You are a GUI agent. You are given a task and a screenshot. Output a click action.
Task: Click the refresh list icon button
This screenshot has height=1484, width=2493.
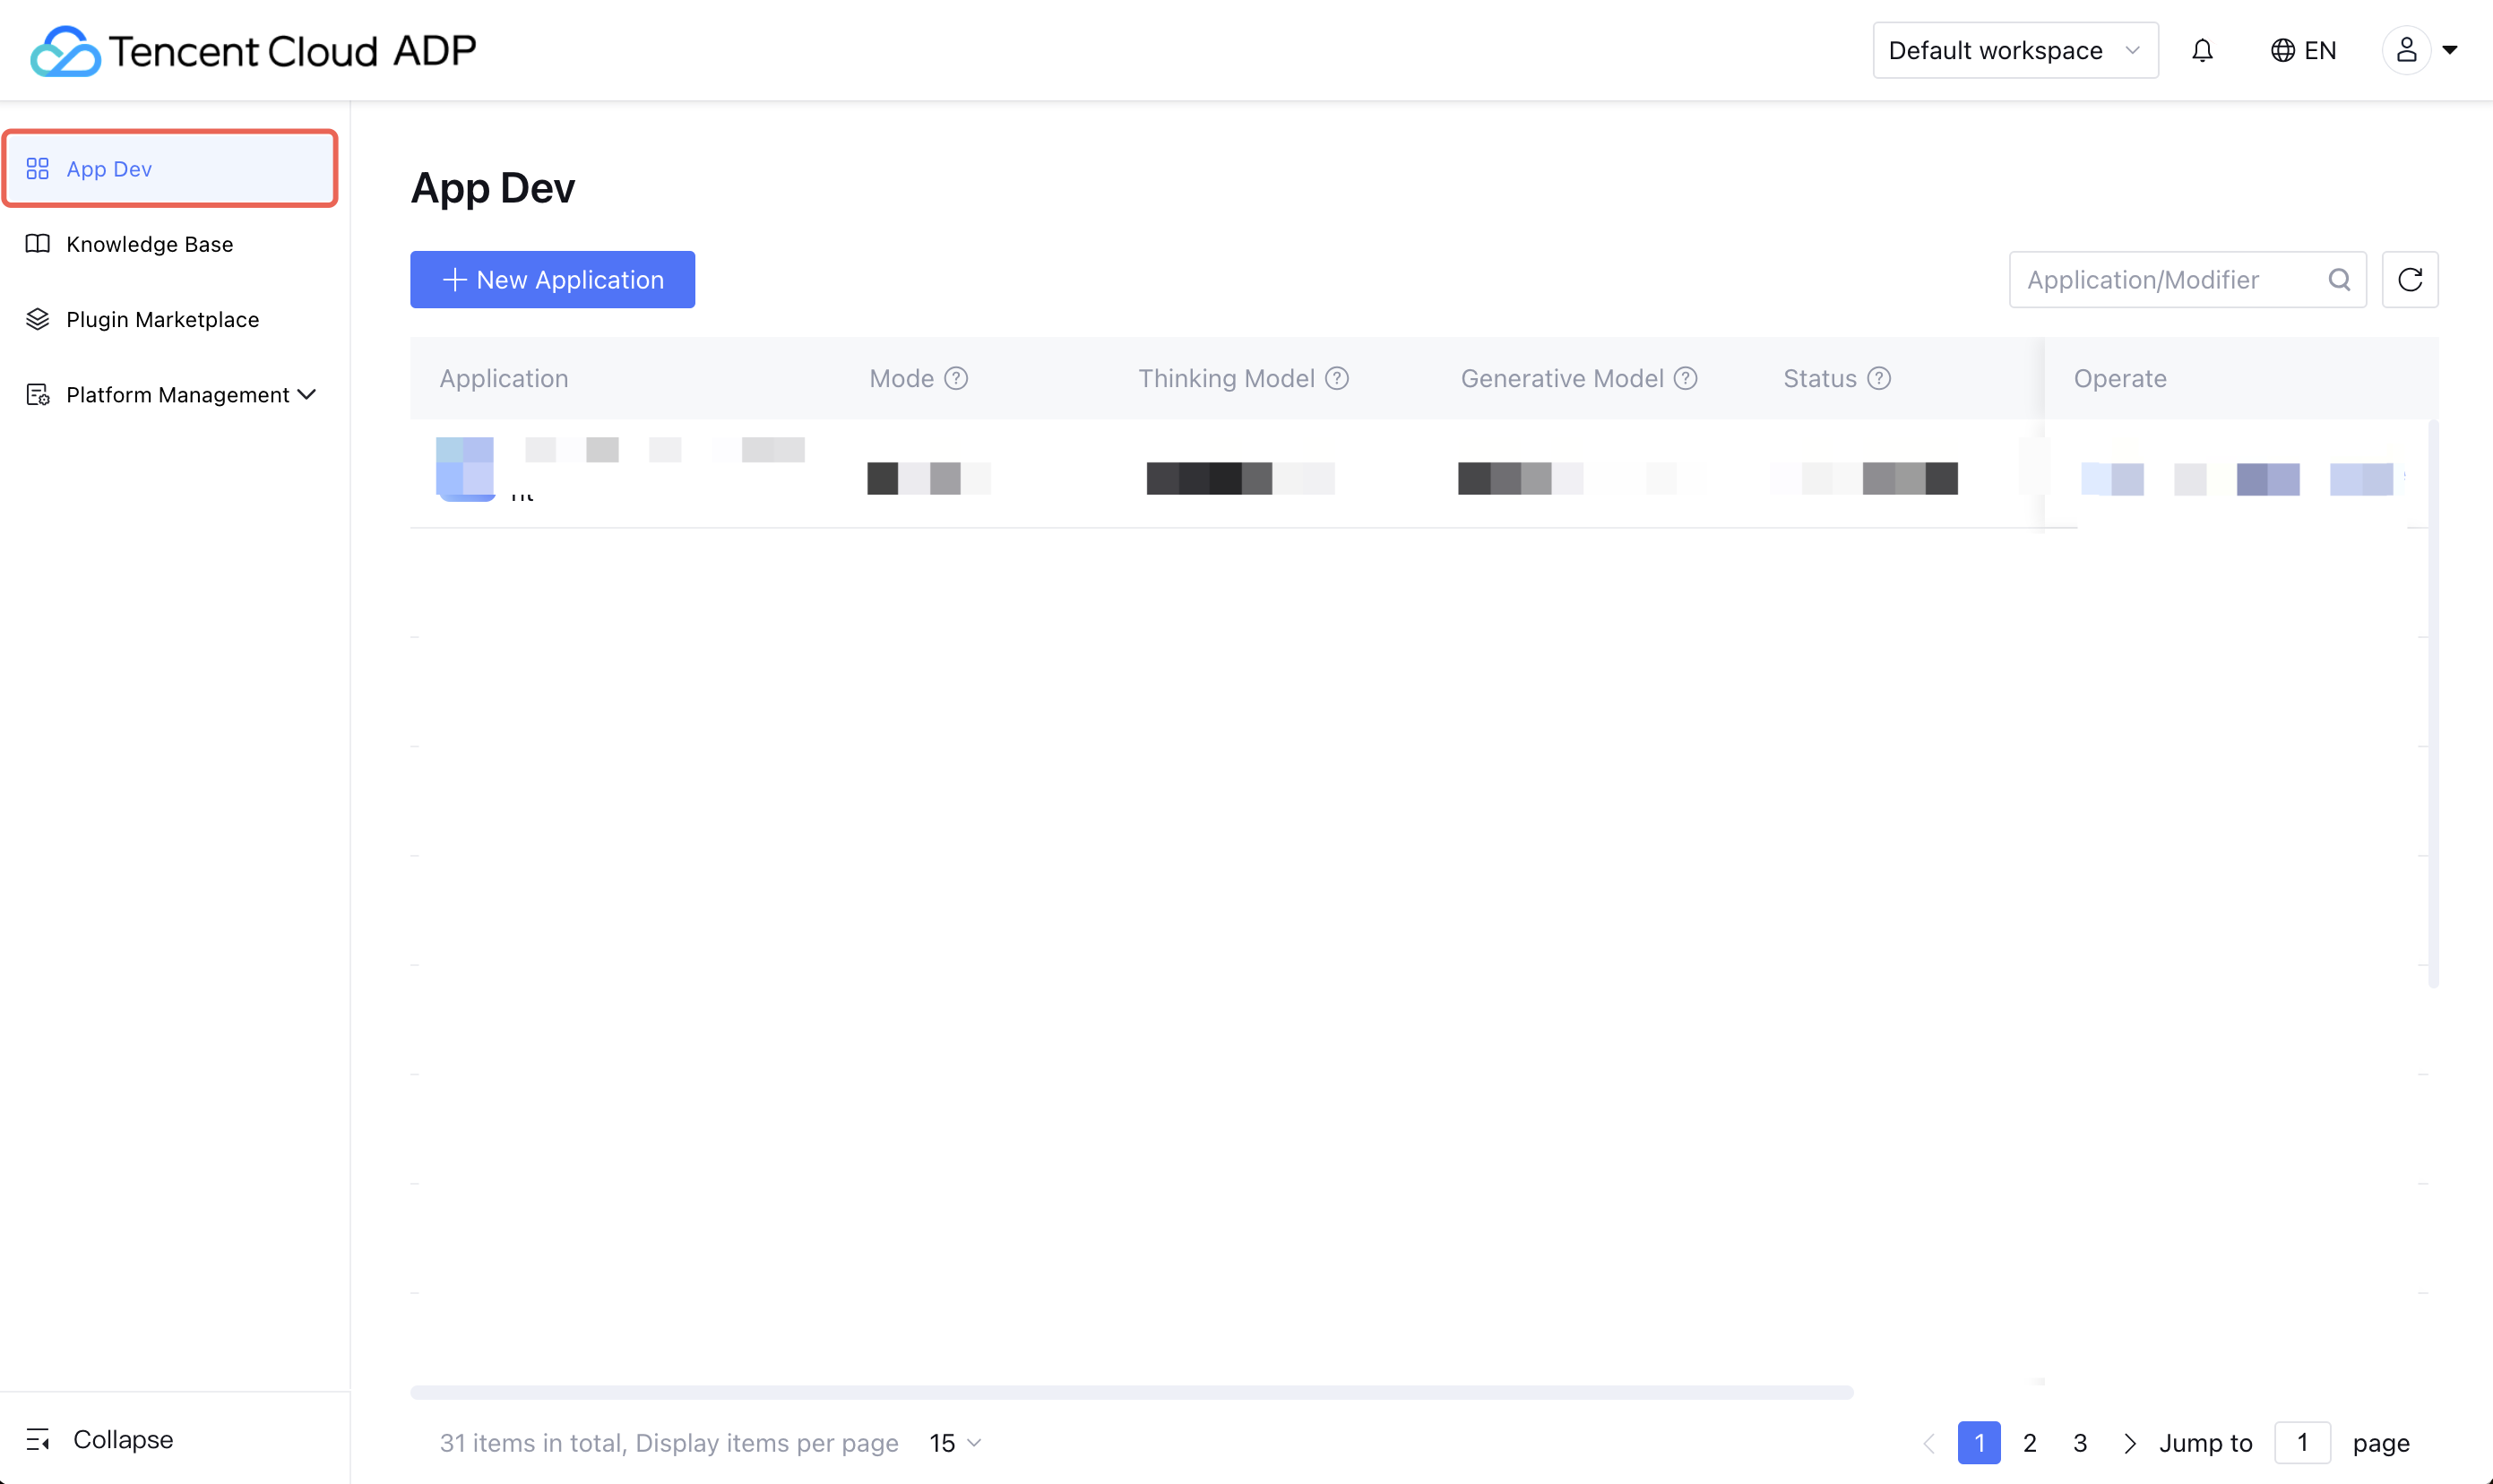tap(2409, 279)
